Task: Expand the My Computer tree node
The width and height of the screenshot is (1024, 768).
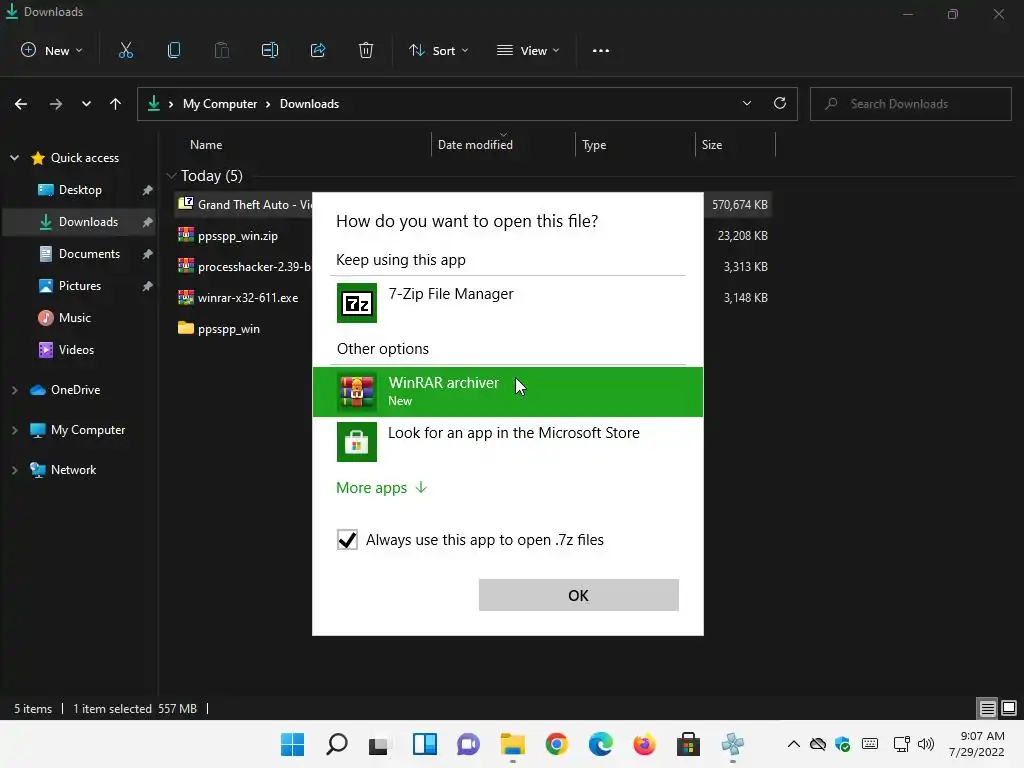Action: coord(14,430)
